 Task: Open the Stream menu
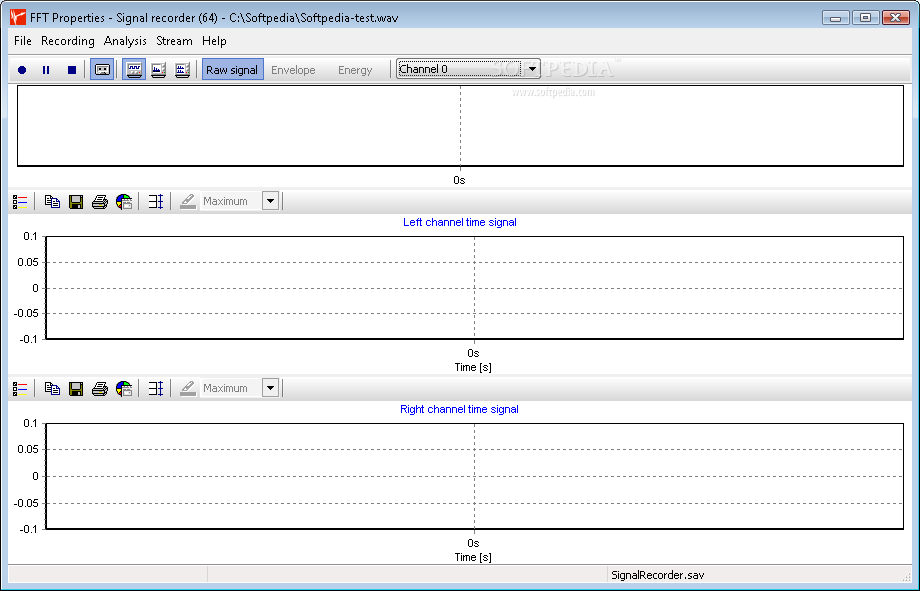pos(174,41)
